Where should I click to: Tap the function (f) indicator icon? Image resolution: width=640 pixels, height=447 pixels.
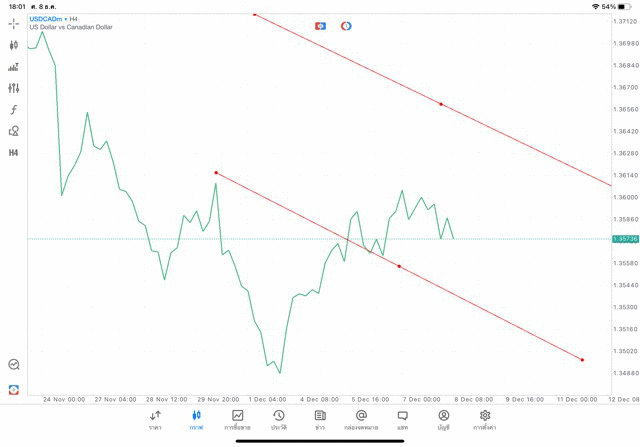pyautogui.click(x=14, y=110)
